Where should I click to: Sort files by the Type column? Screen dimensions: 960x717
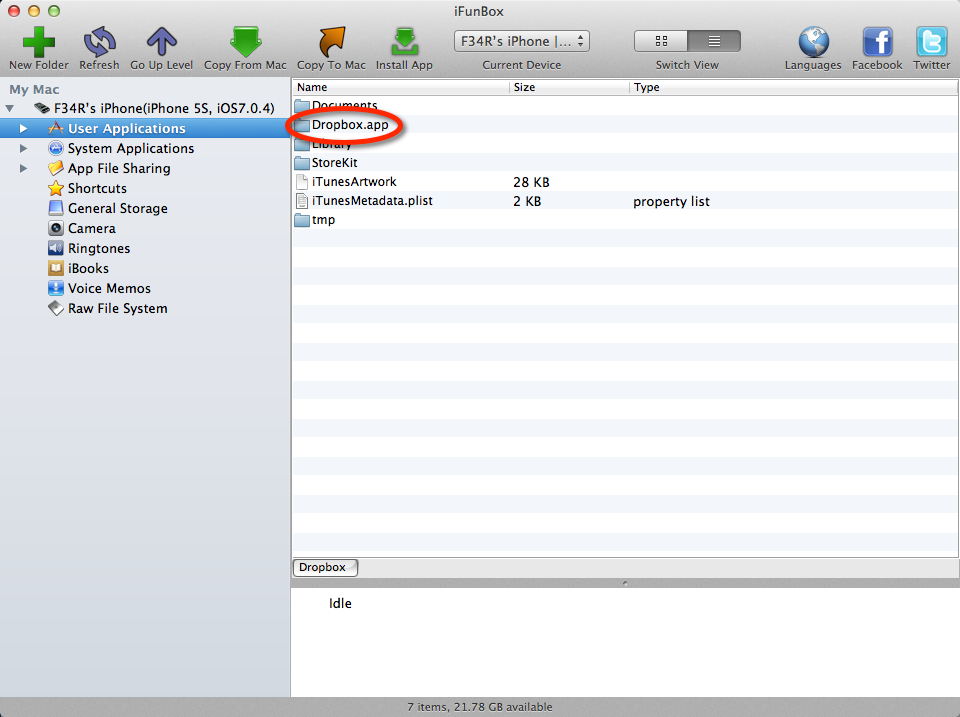pyautogui.click(x=793, y=87)
